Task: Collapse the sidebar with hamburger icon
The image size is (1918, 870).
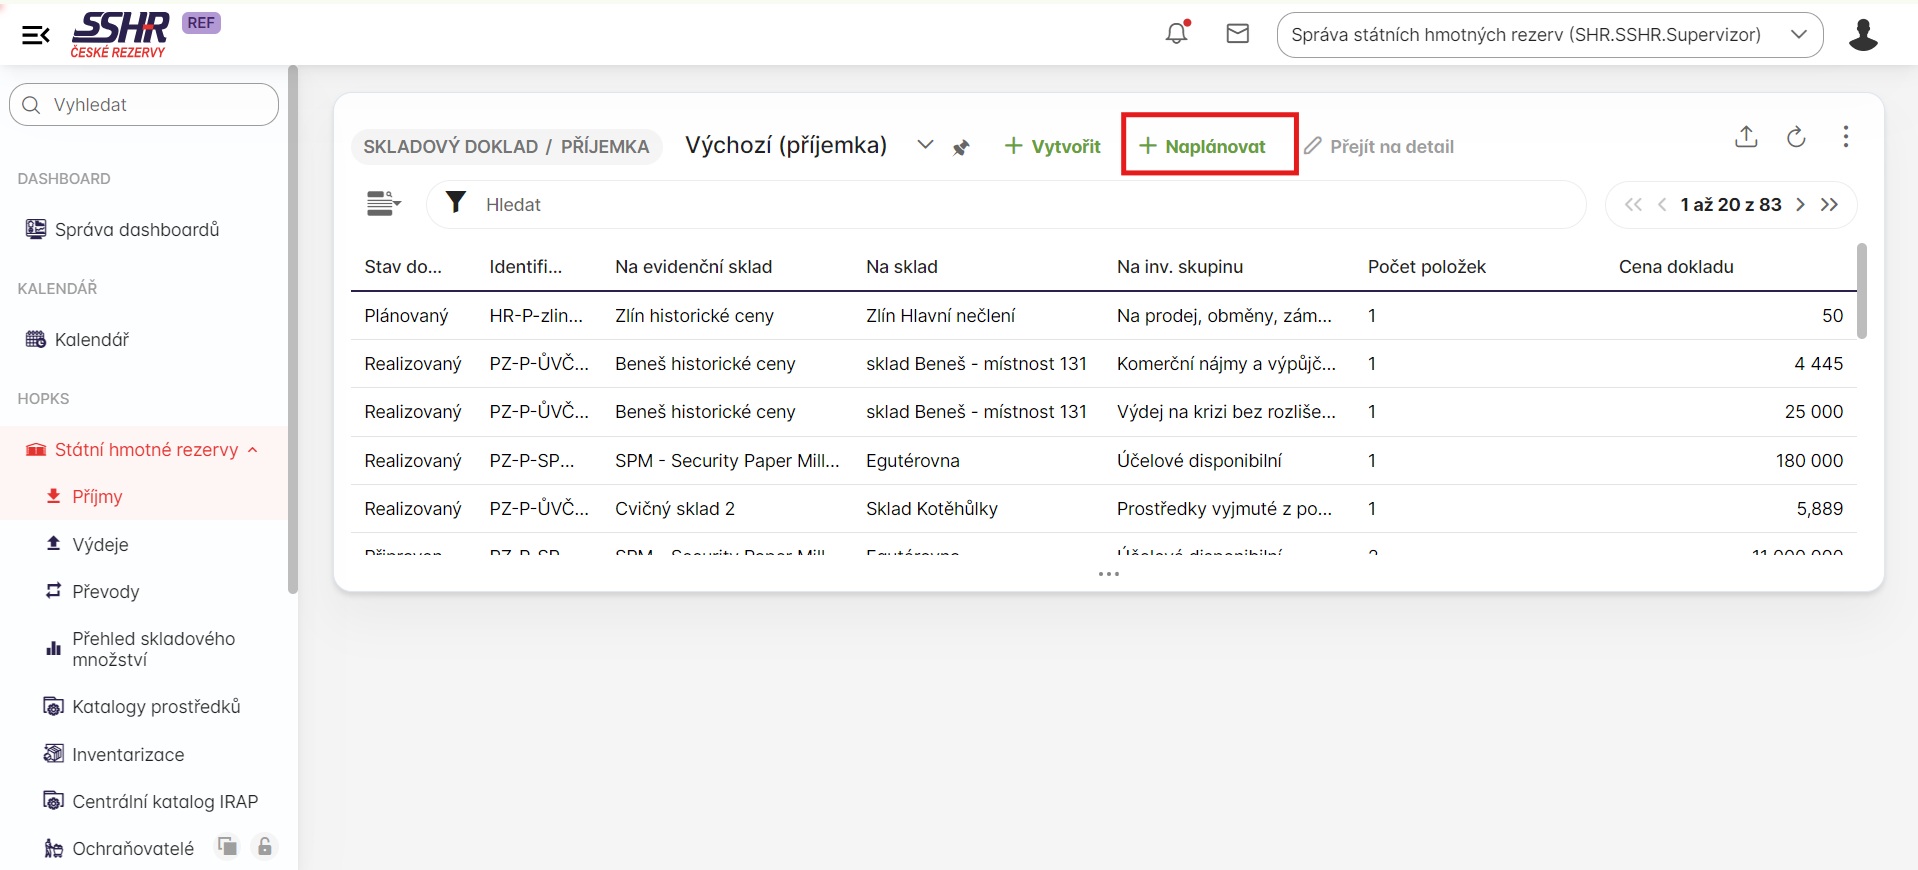Action: click(36, 36)
